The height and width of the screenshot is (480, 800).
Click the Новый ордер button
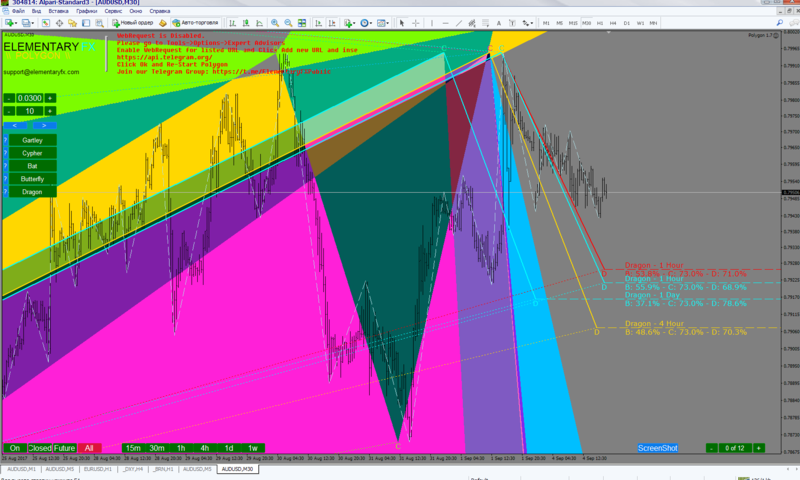click(x=133, y=23)
